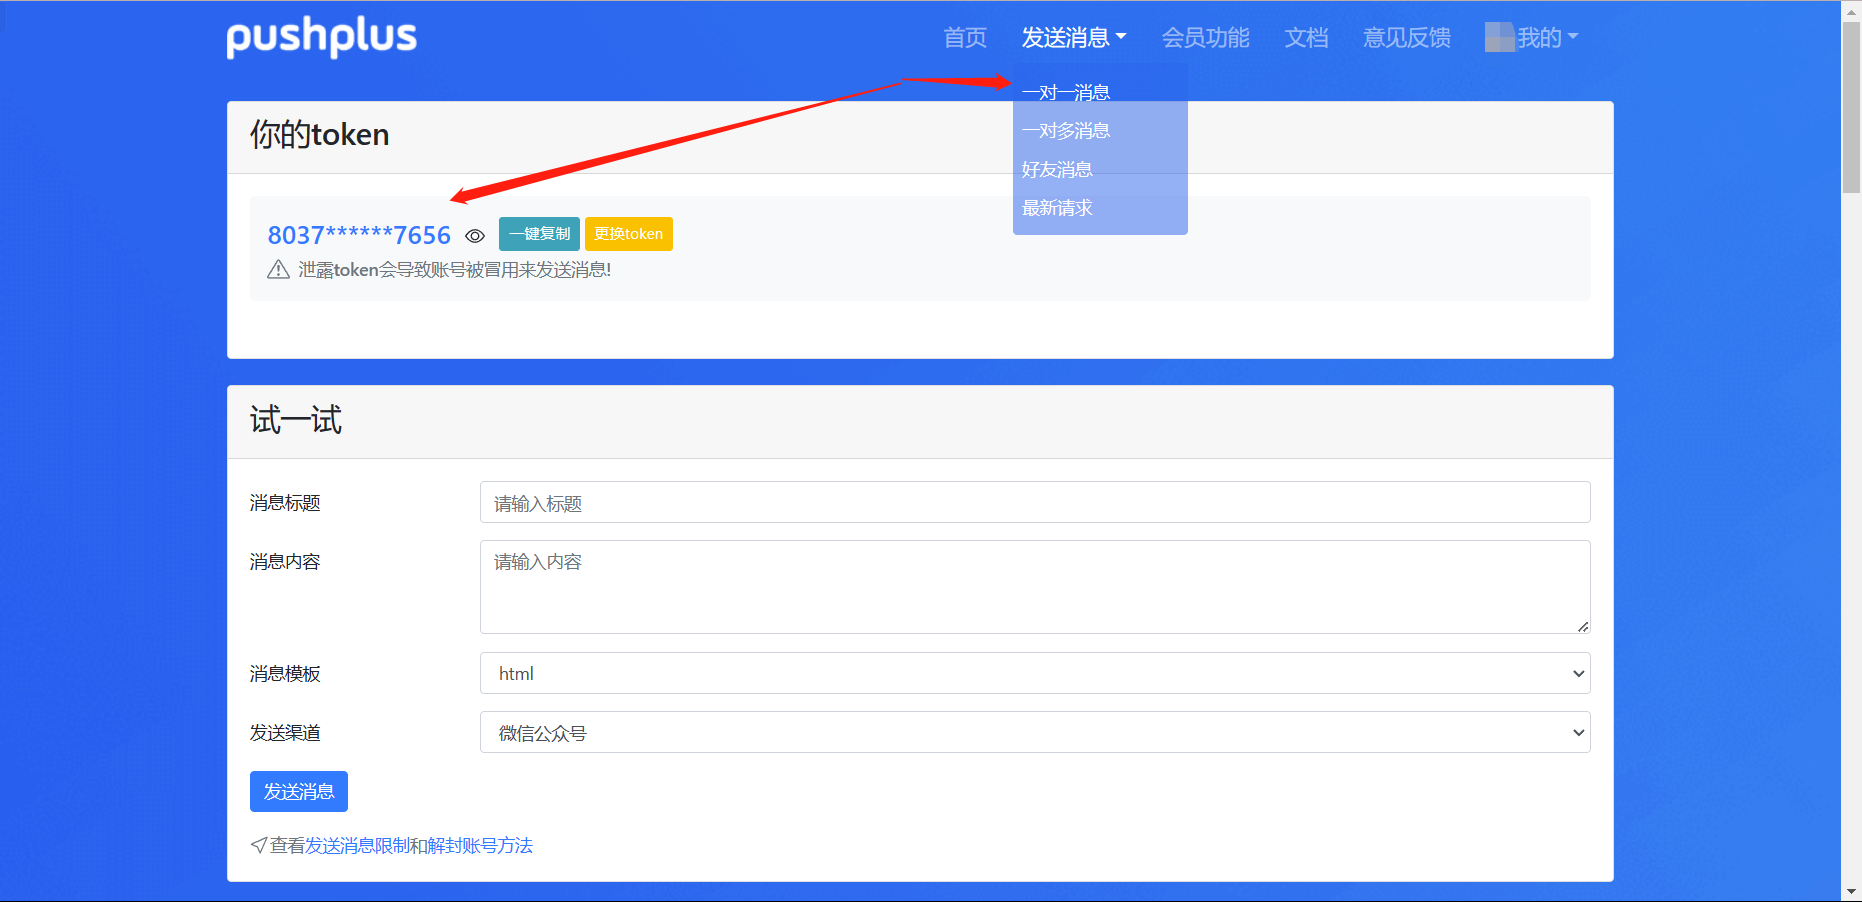The height and width of the screenshot is (902, 1862).
Task: Click the 消息模板 label
Action: coord(285,674)
